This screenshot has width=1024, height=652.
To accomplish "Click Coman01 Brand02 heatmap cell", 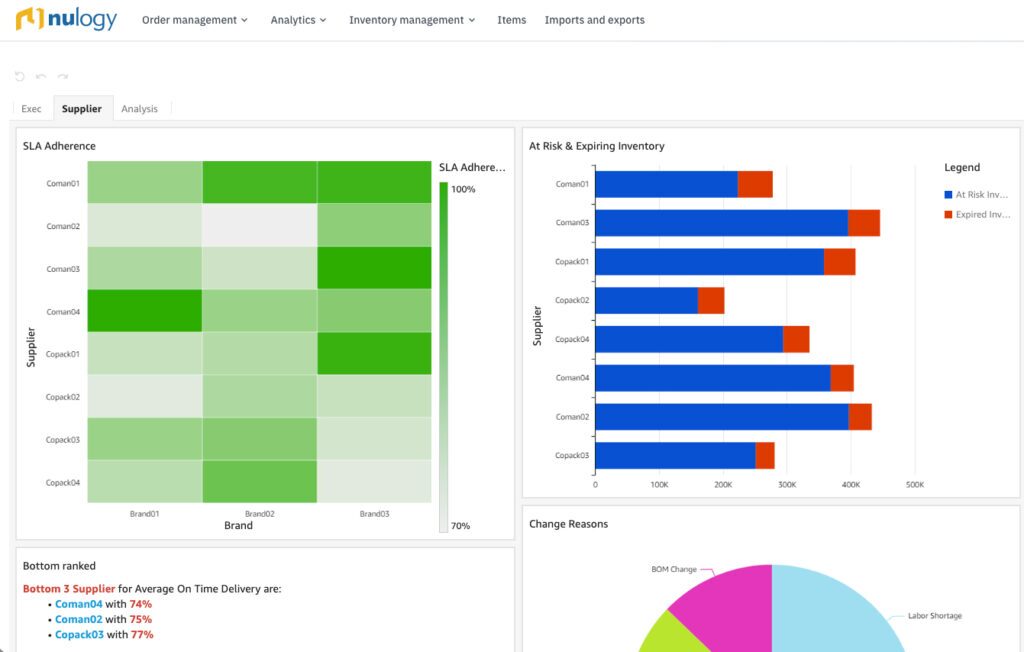I will click(x=259, y=182).
